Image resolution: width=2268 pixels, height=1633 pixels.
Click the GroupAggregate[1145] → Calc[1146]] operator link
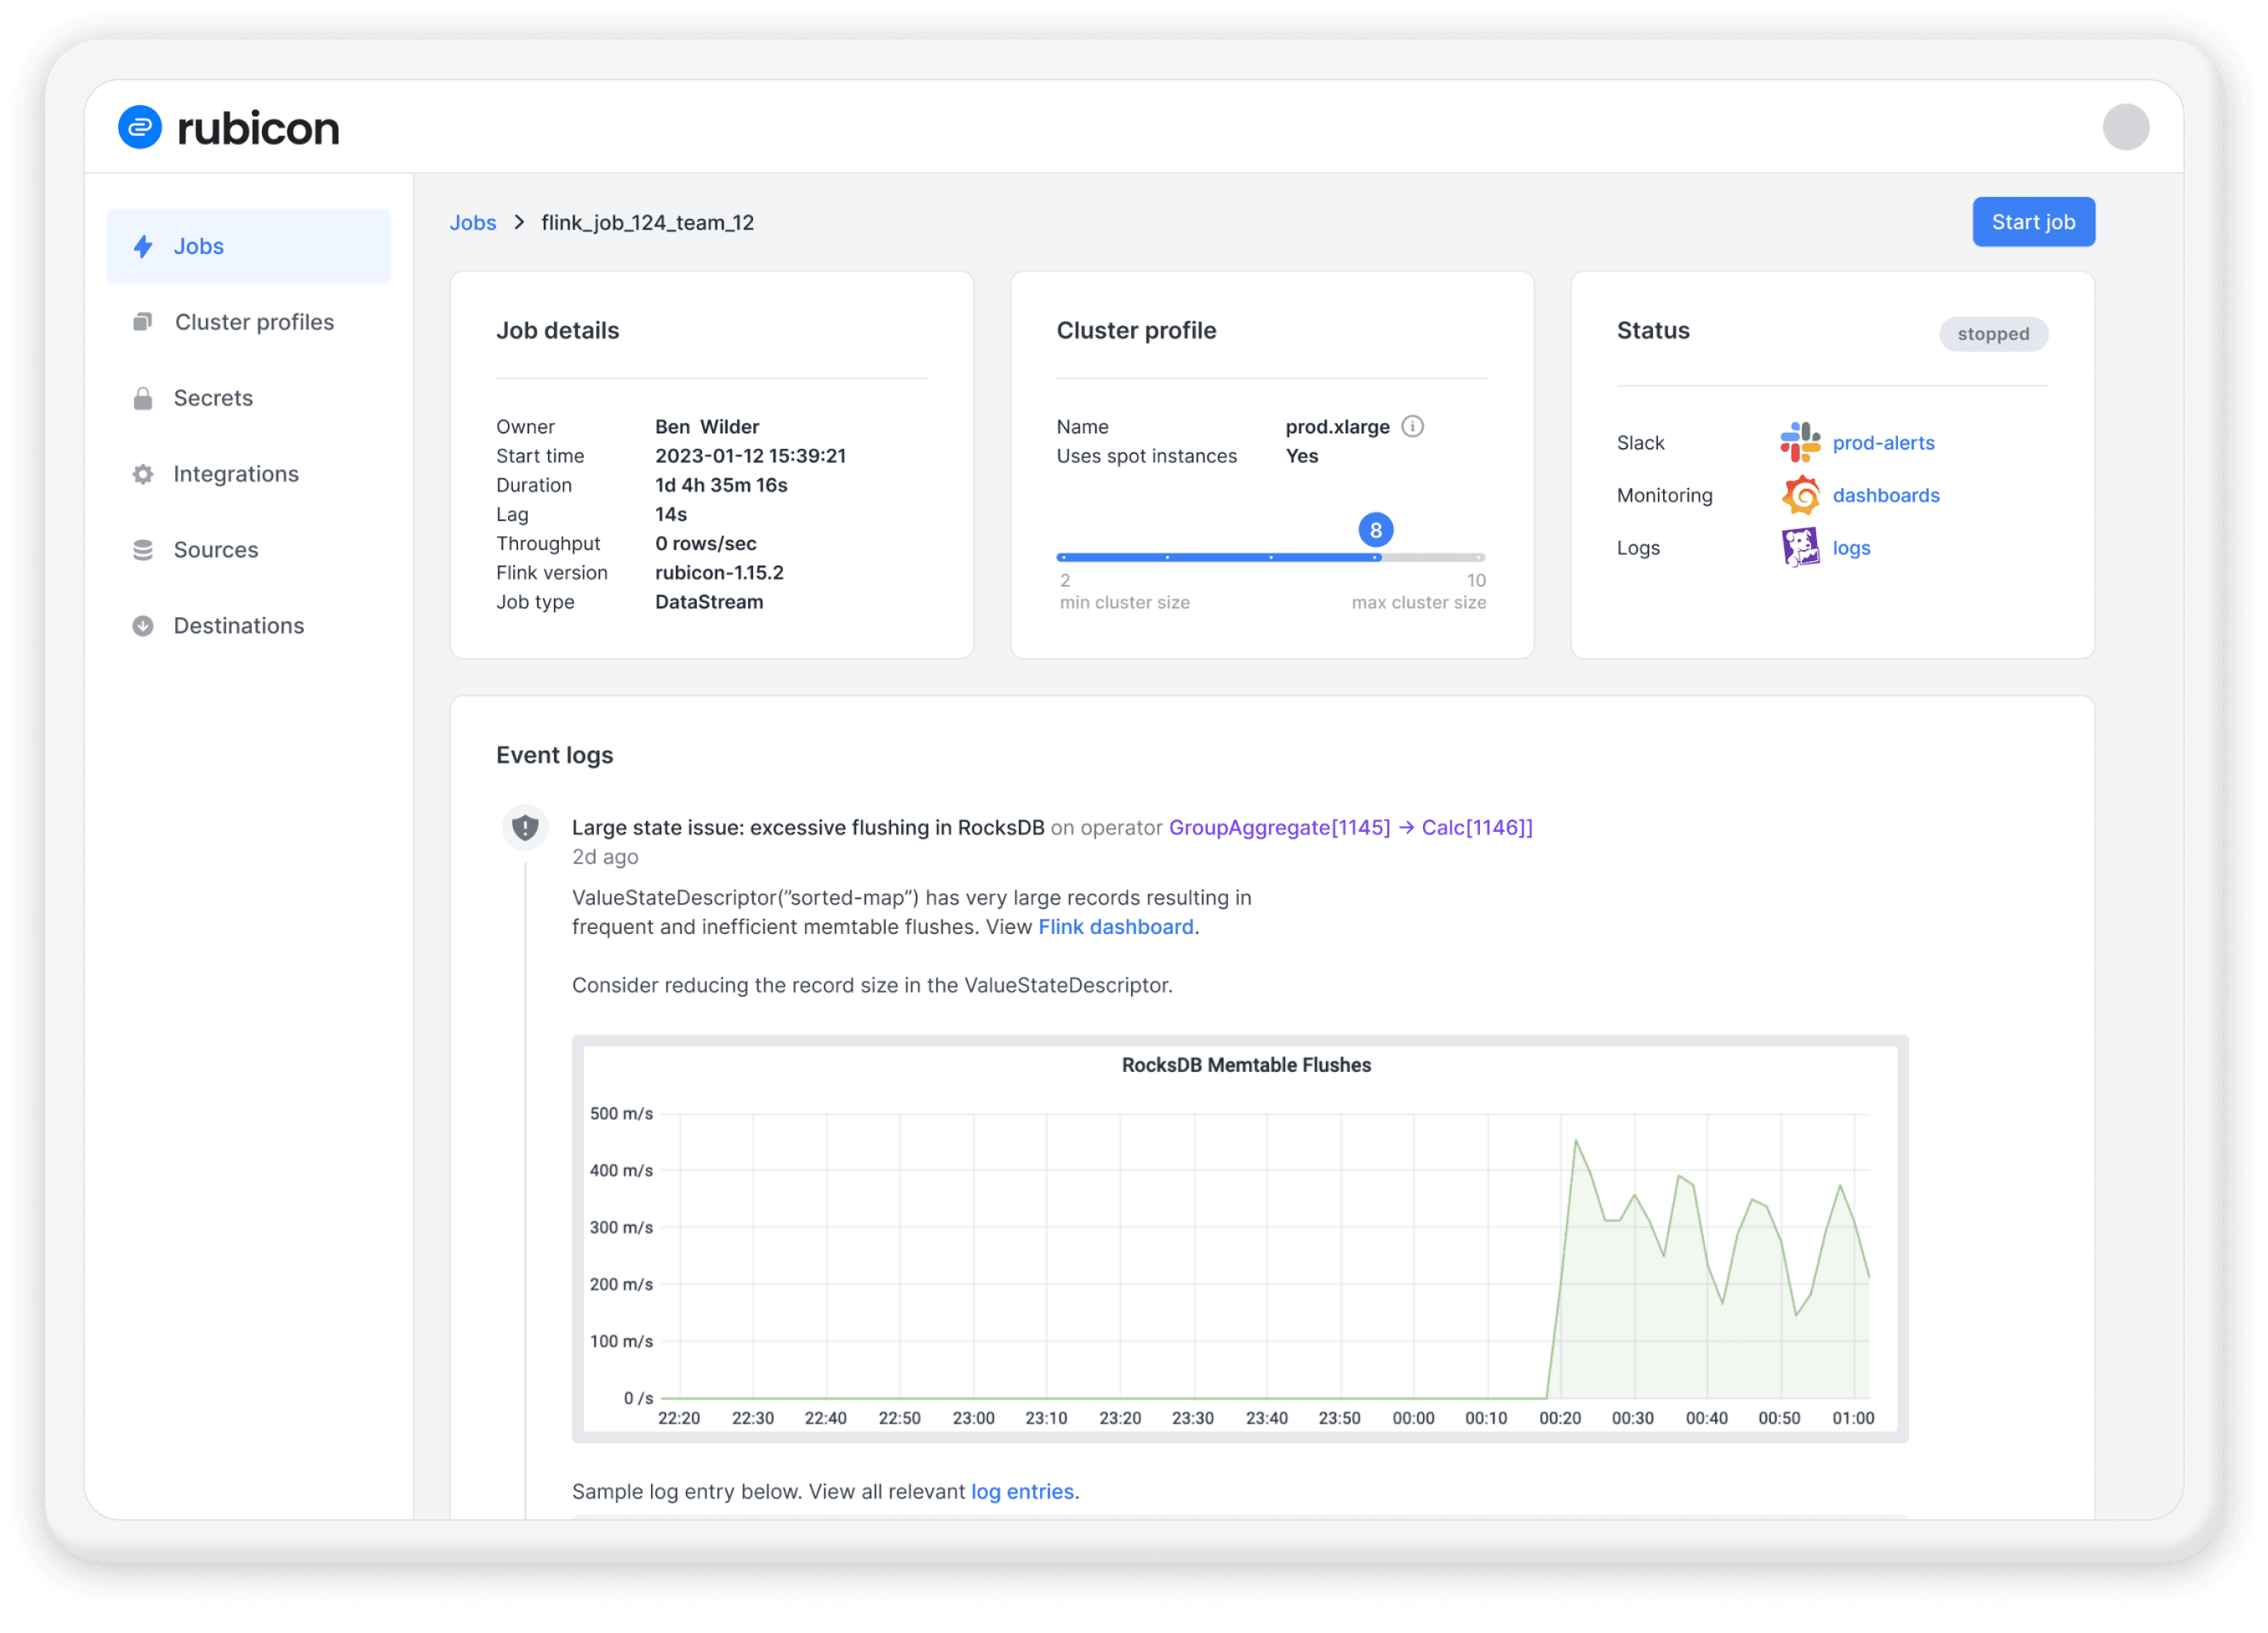1350,828
